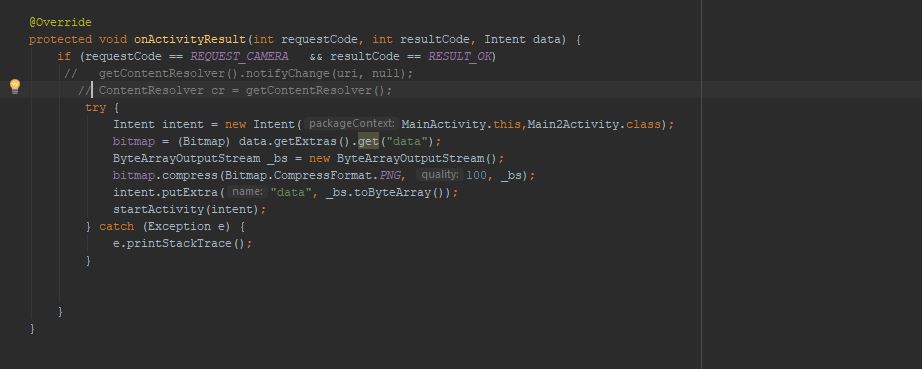Click startActivity(intent) statement
This screenshot has width=922, height=369.
pyautogui.click(x=189, y=210)
